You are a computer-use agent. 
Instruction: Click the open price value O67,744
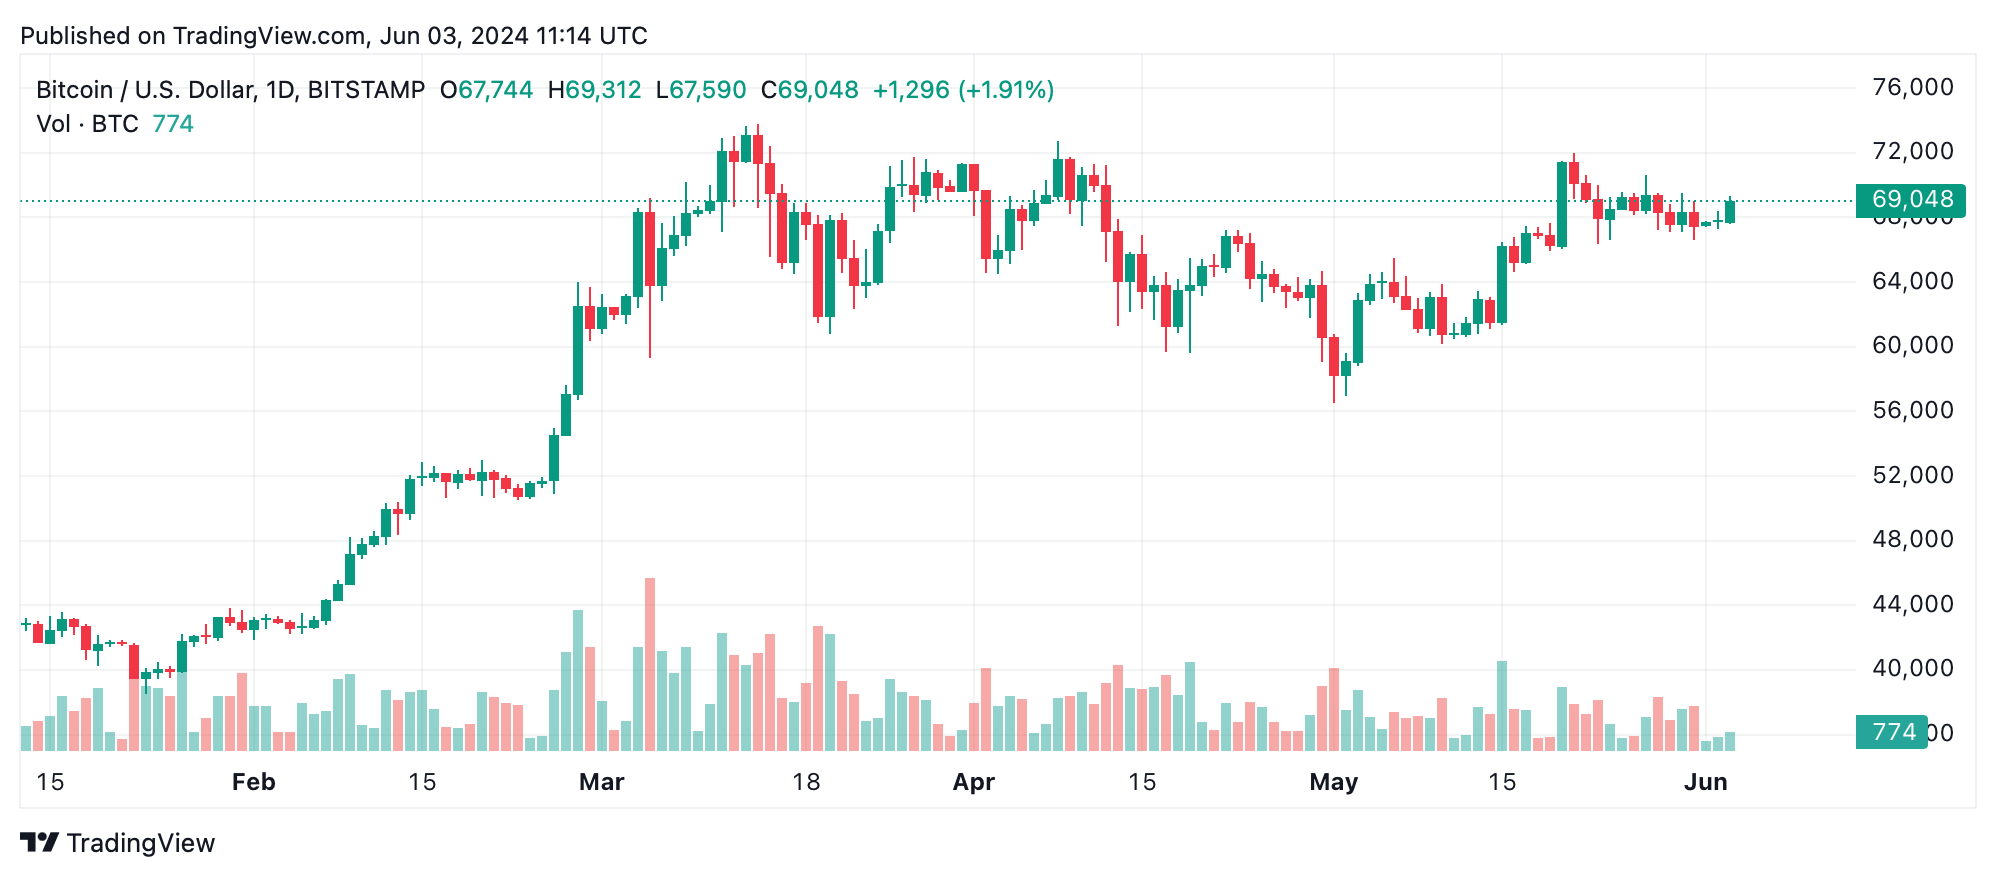pyautogui.click(x=487, y=90)
